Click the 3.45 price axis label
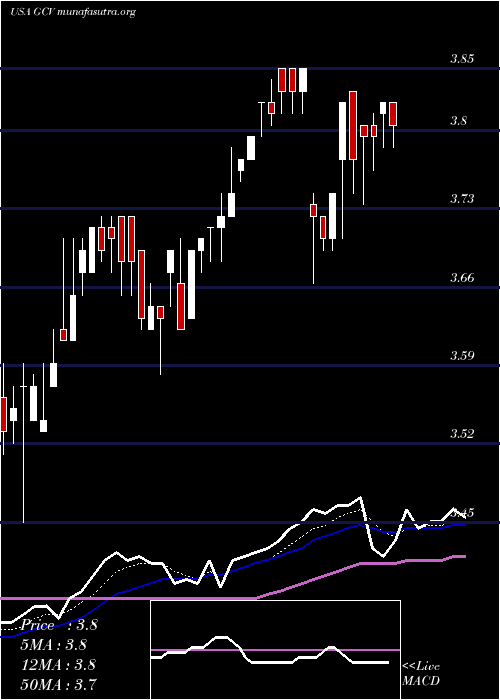The width and height of the screenshot is (500, 700). click(x=461, y=512)
